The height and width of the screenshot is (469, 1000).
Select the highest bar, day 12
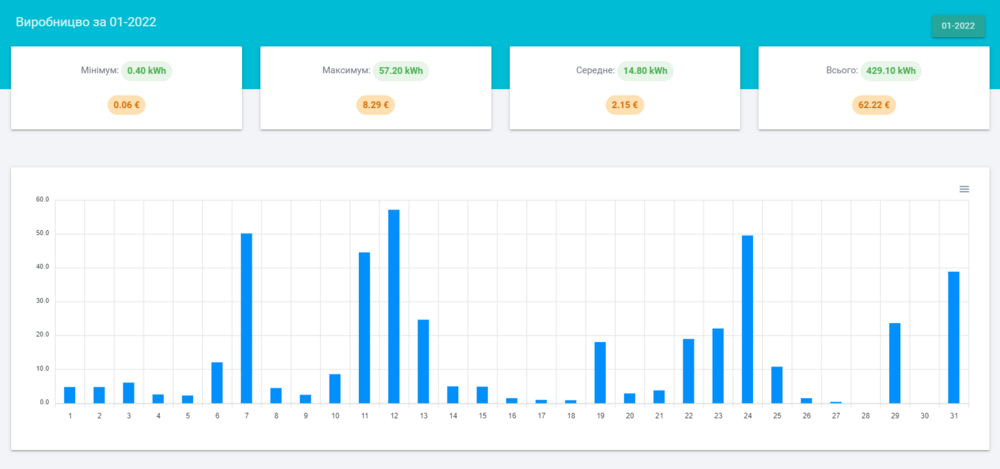coord(393,306)
